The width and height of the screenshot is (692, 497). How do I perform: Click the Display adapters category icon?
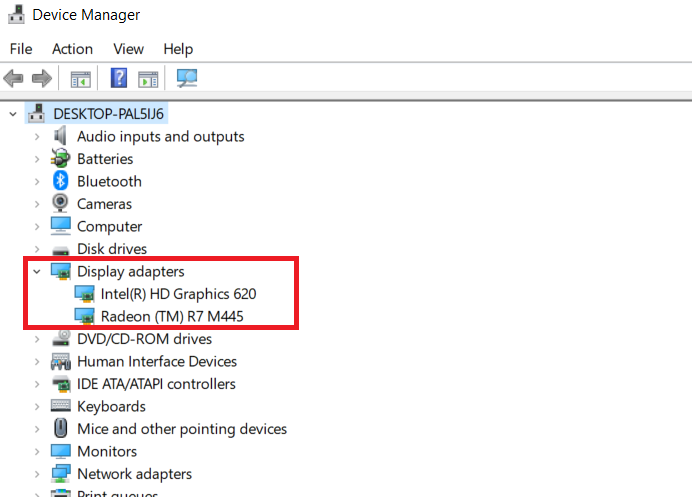pyautogui.click(x=61, y=271)
